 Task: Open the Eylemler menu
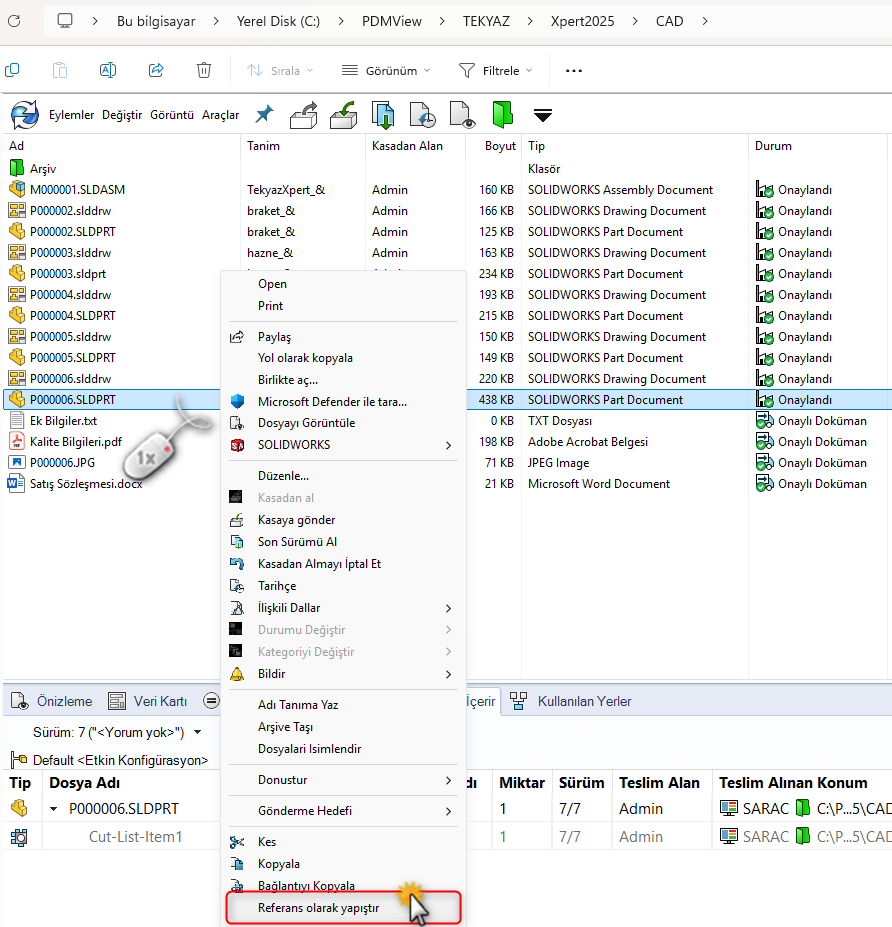pos(71,115)
